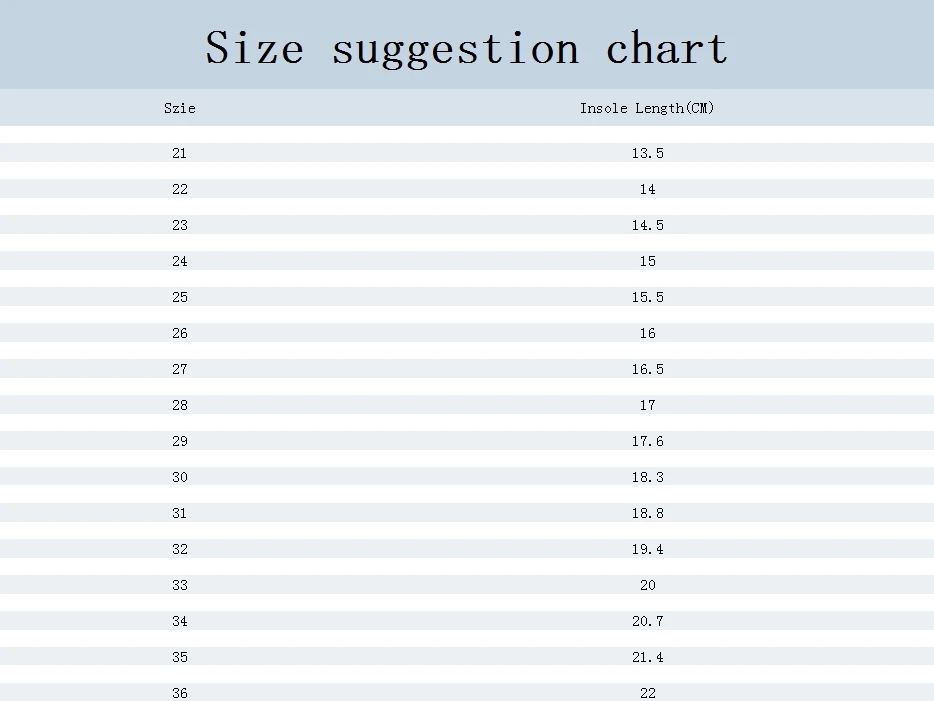Click the 21.4 insole length cell

pos(647,657)
